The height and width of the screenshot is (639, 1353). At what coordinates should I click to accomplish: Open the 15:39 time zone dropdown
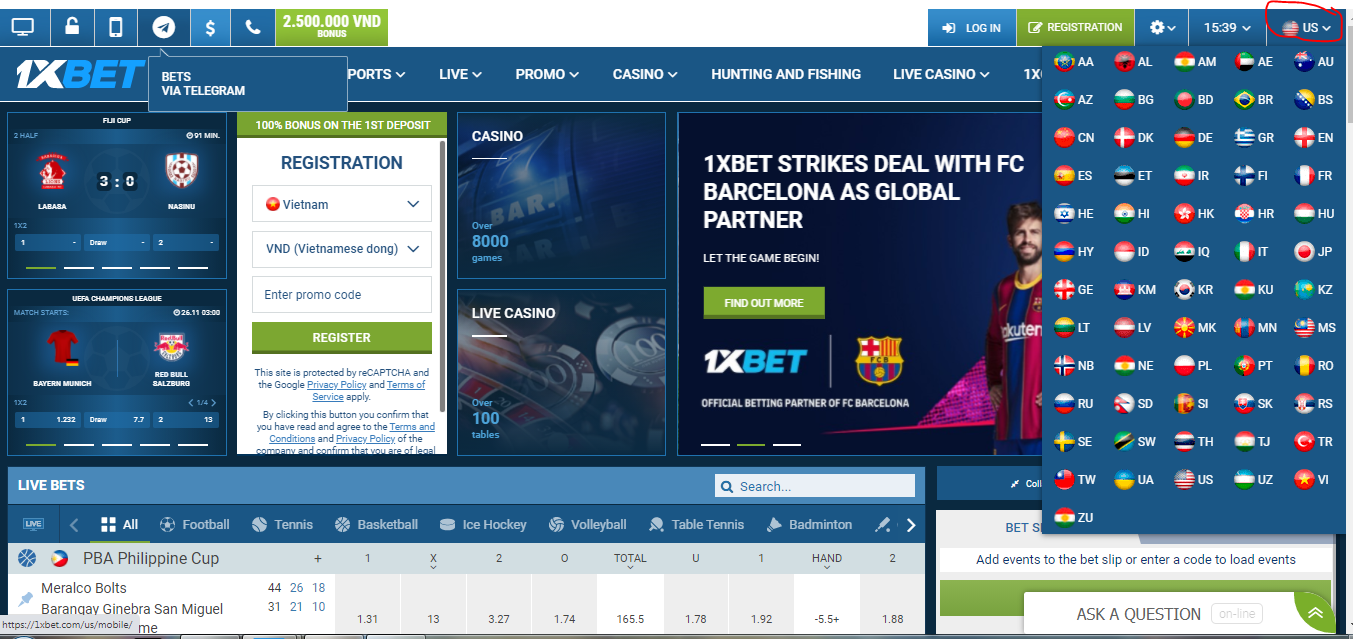[x=1227, y=28]
